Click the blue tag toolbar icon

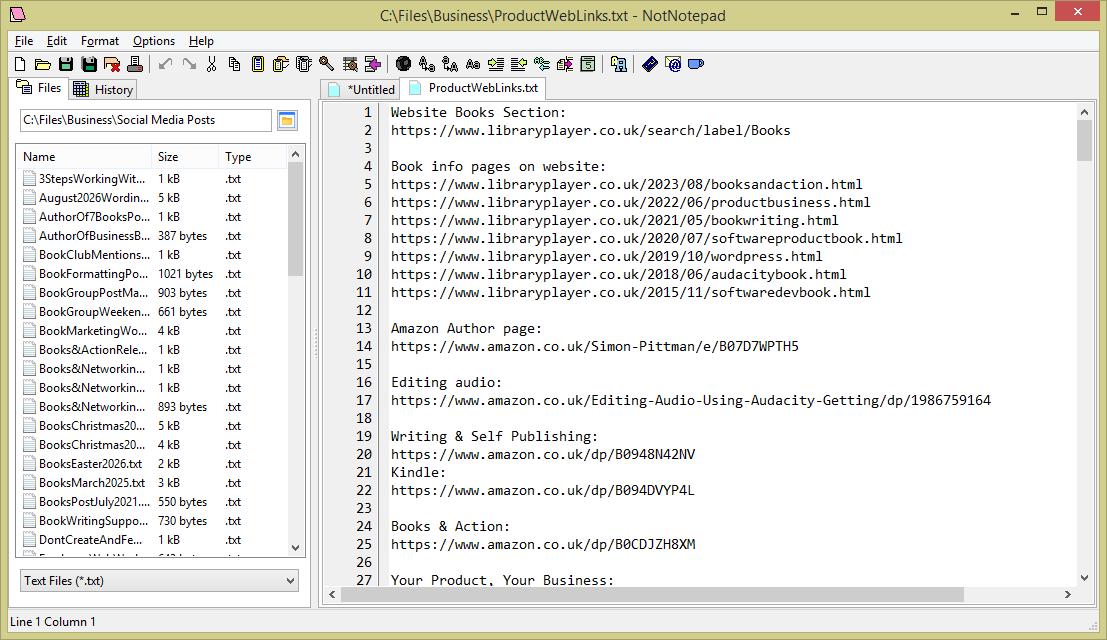pos(650,64)
